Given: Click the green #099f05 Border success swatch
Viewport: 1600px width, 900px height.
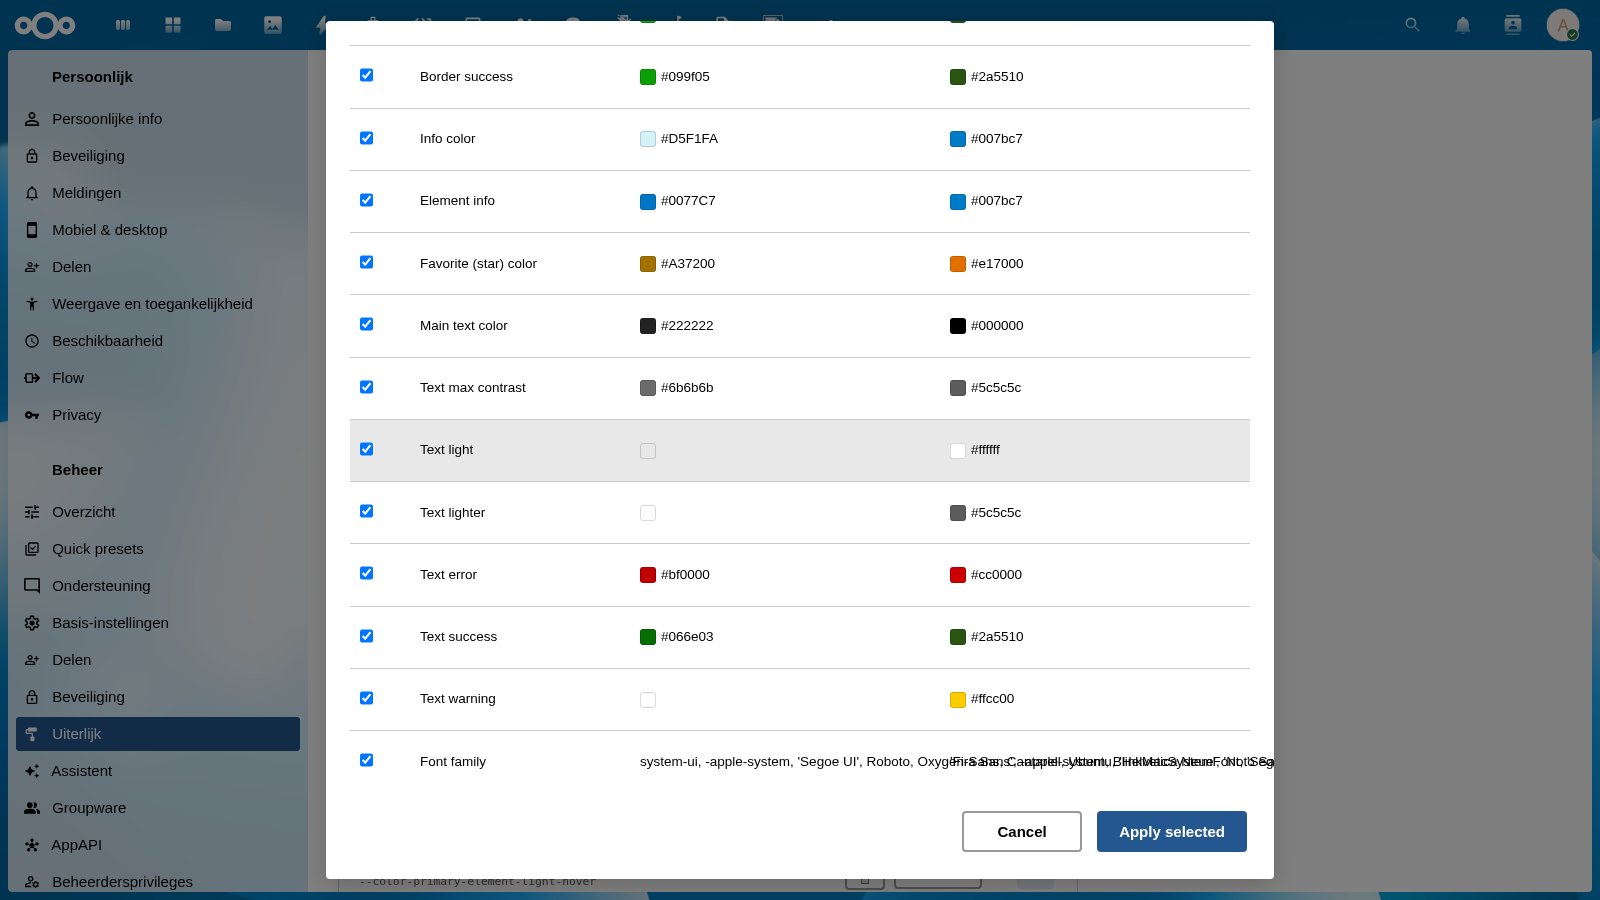Looking at the screenshot, I should [648, 77].
